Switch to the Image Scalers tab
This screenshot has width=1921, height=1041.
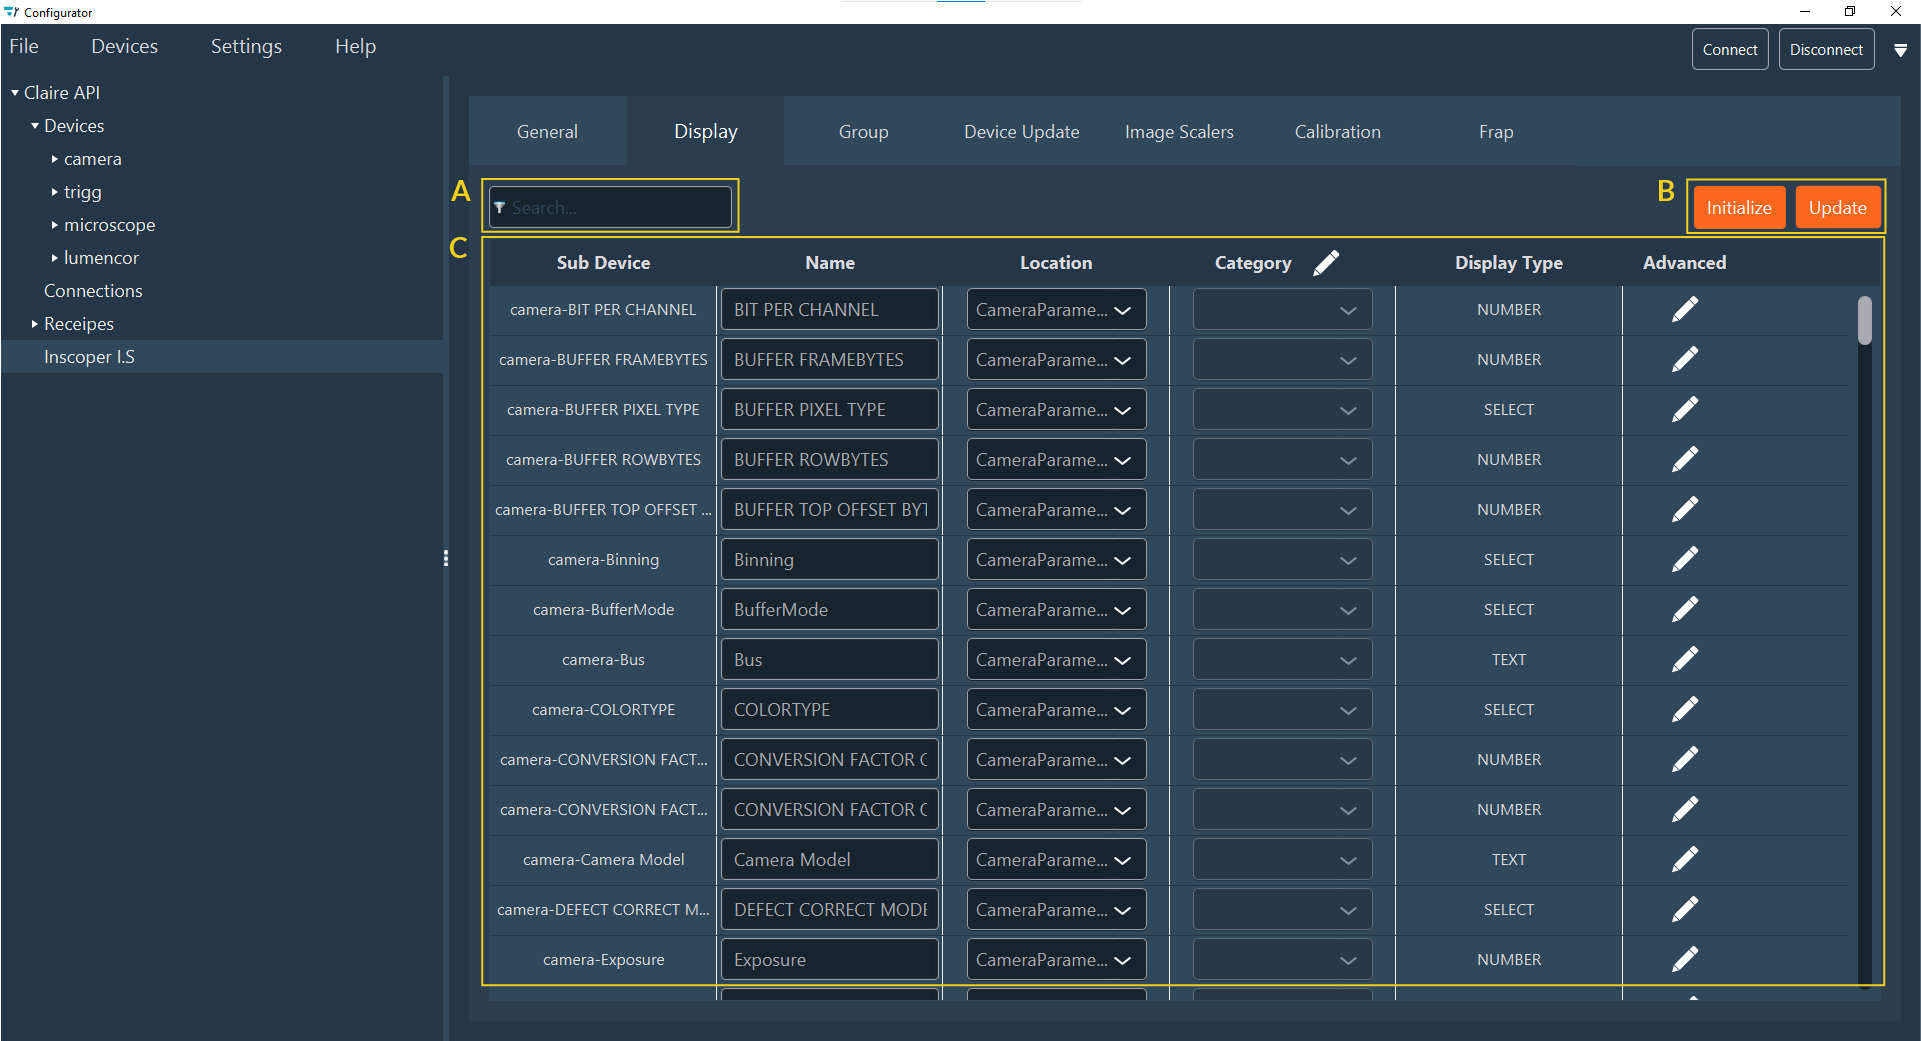pyautogui.click(x=1179, y=131)
